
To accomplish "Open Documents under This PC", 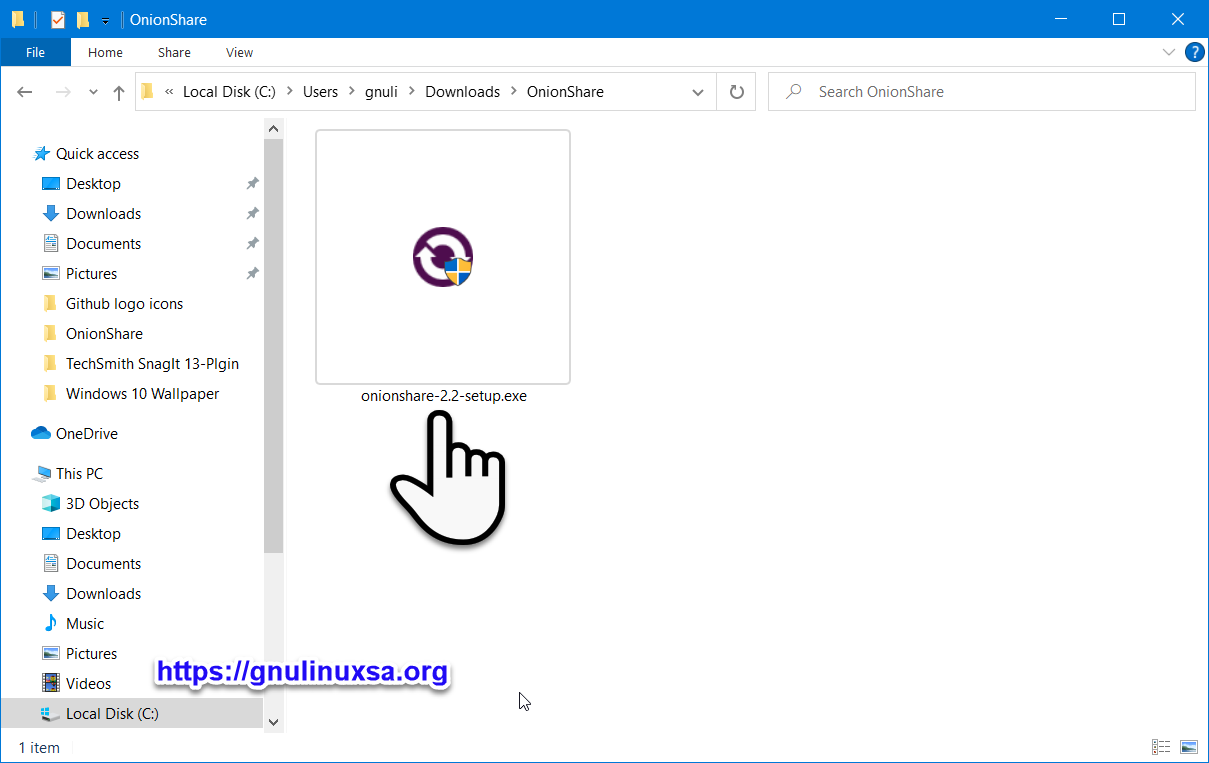I will (103, 564).
